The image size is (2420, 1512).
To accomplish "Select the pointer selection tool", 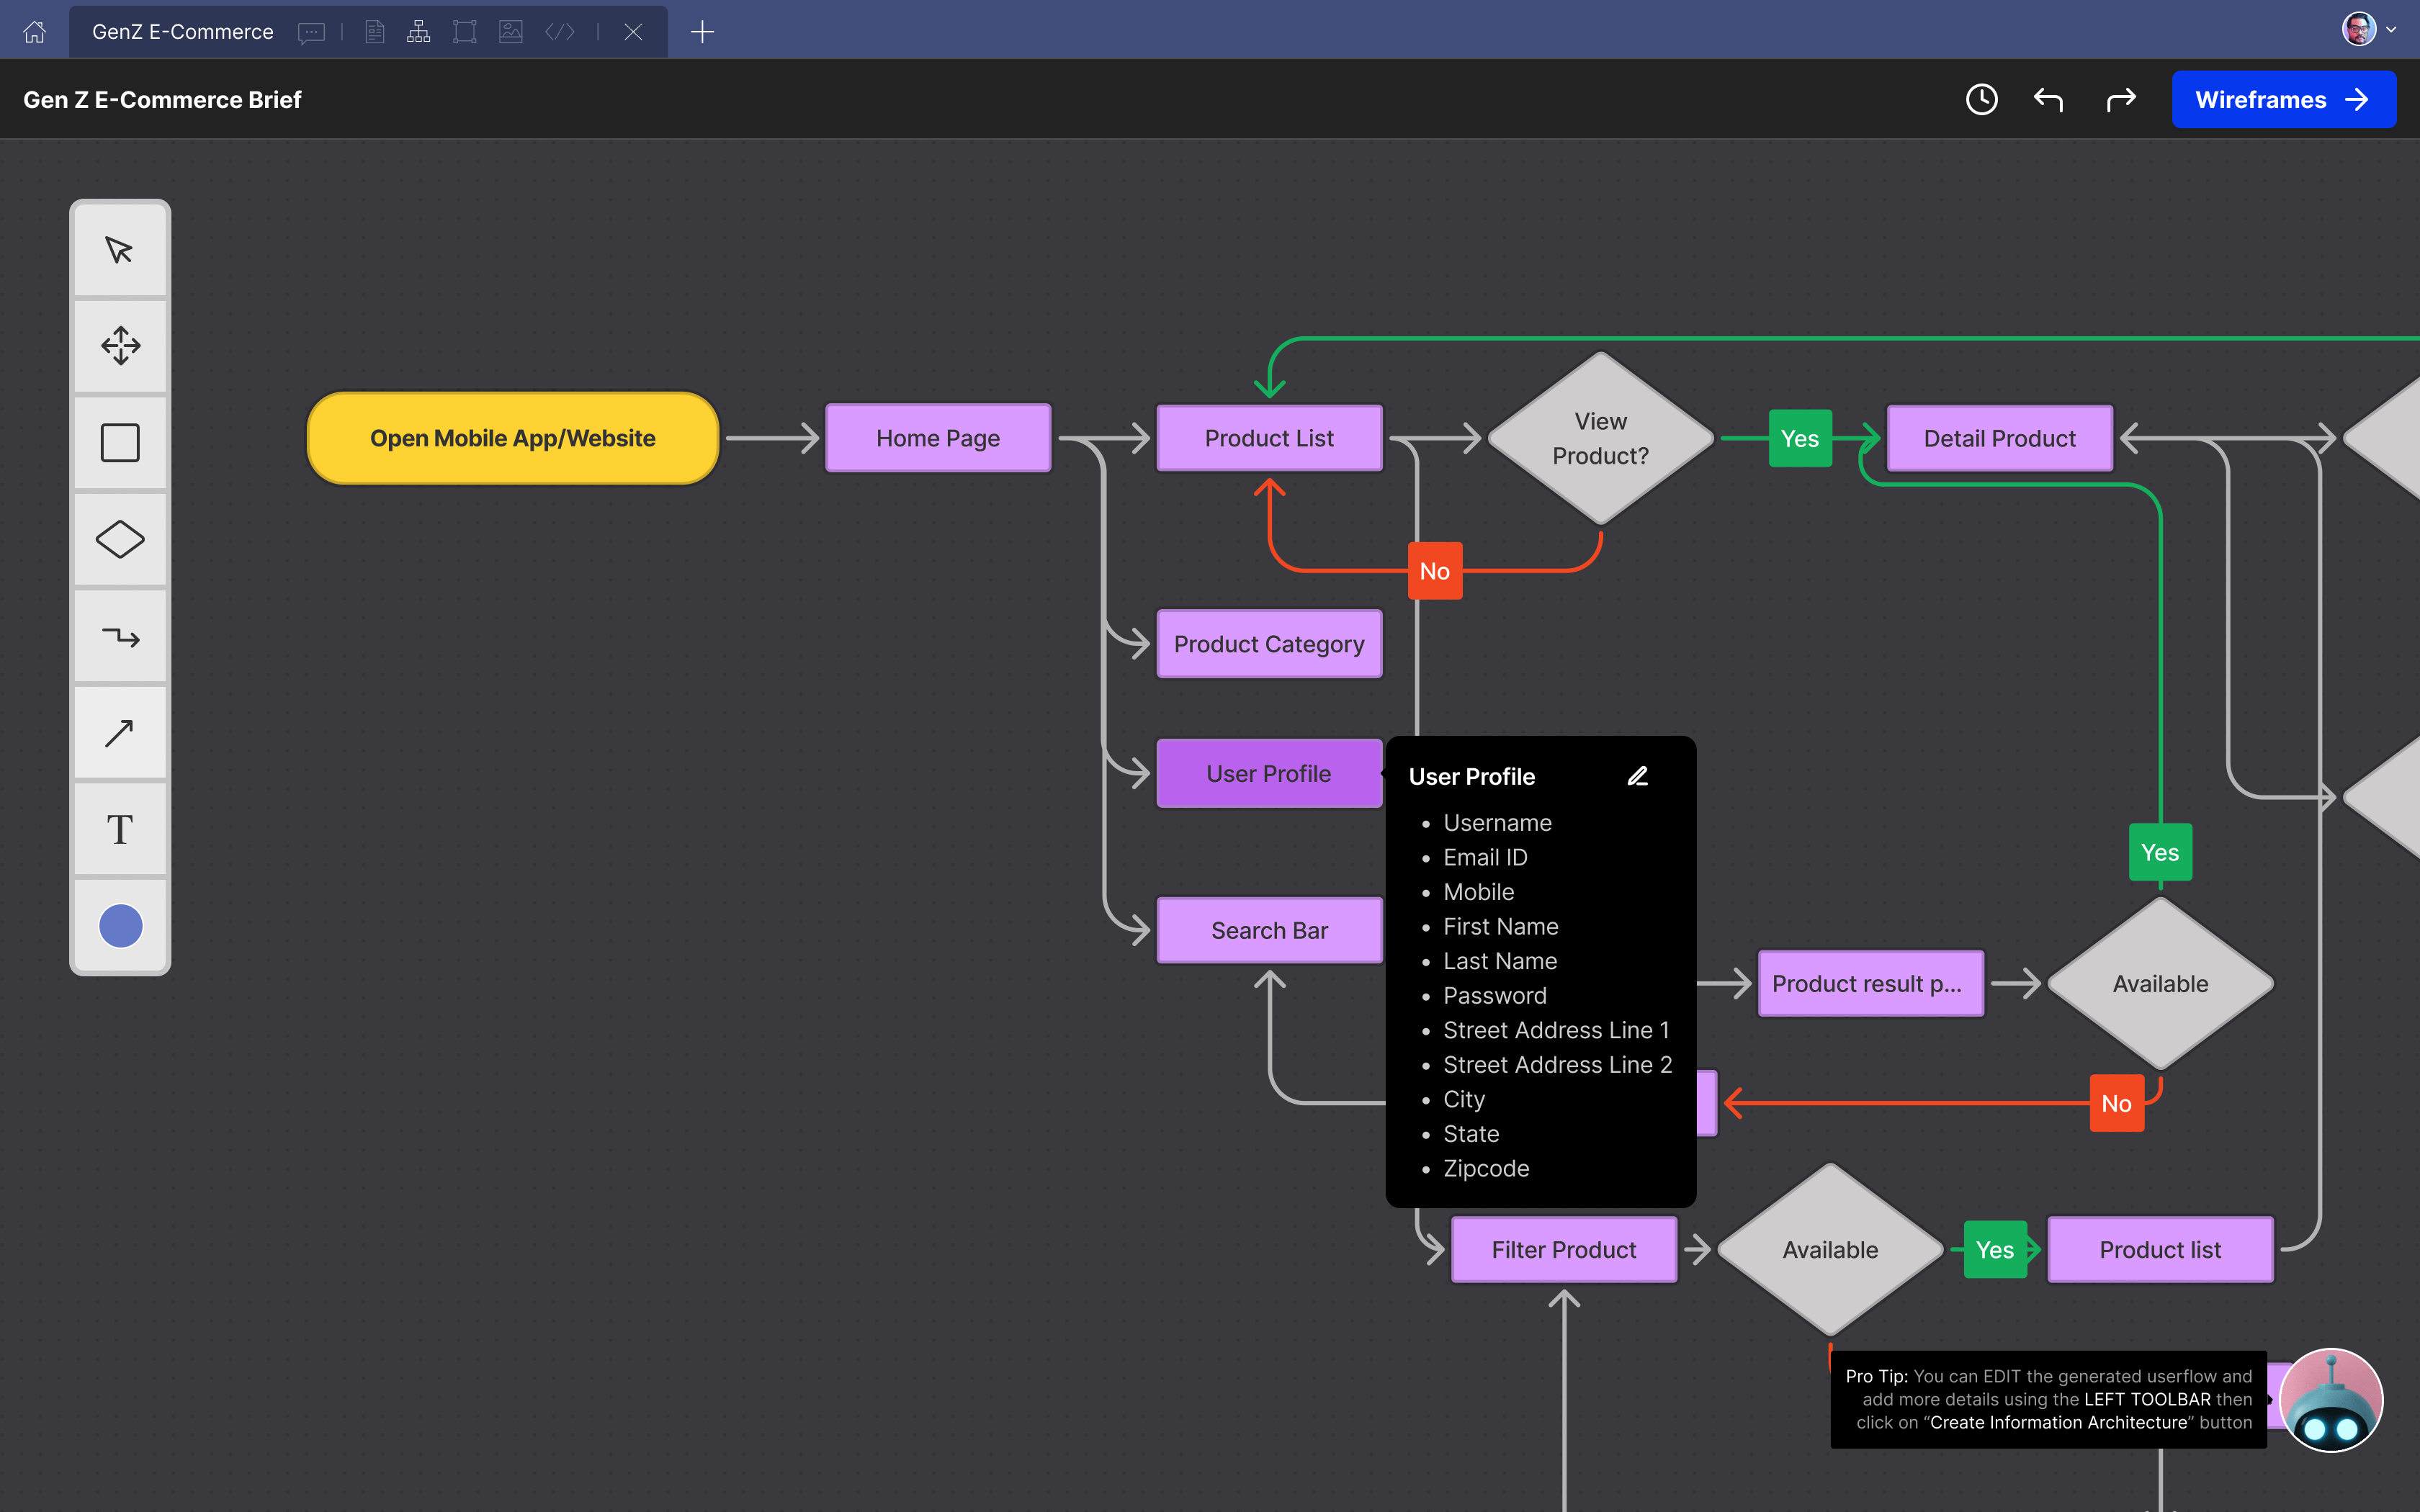I will click(x=120, y=250).
